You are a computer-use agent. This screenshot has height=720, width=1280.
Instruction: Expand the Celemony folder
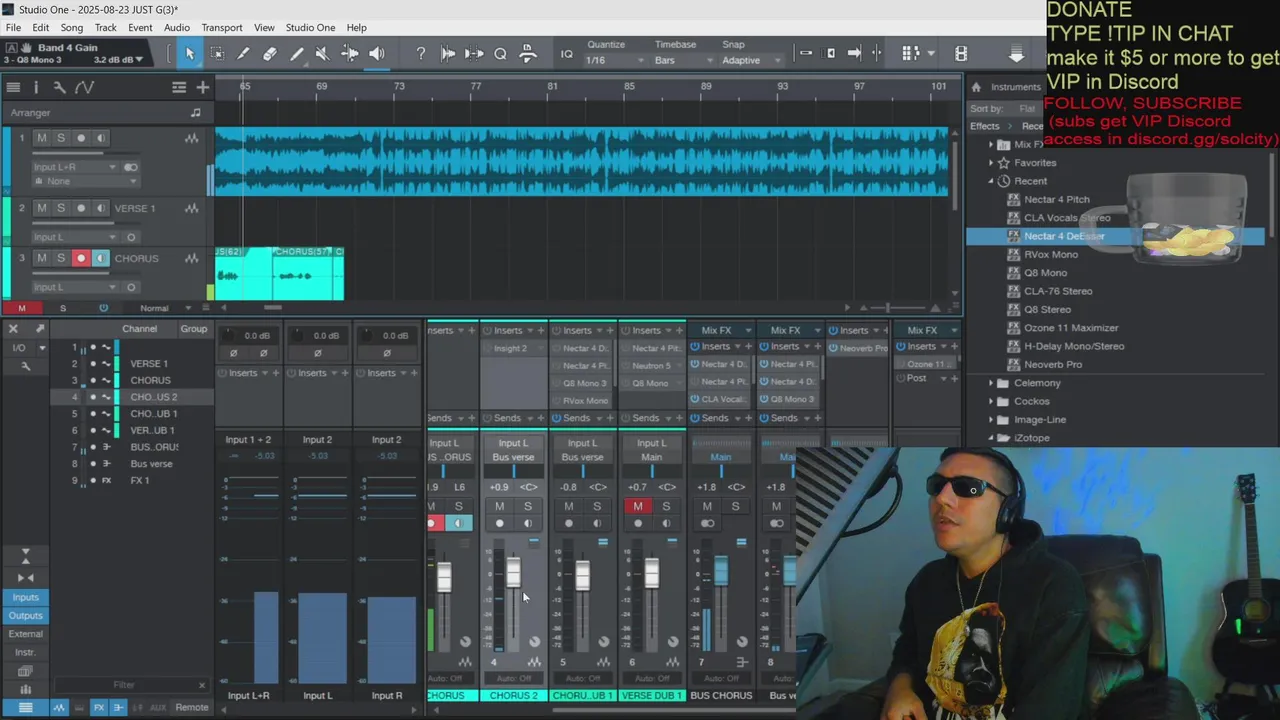click(991, 383)
